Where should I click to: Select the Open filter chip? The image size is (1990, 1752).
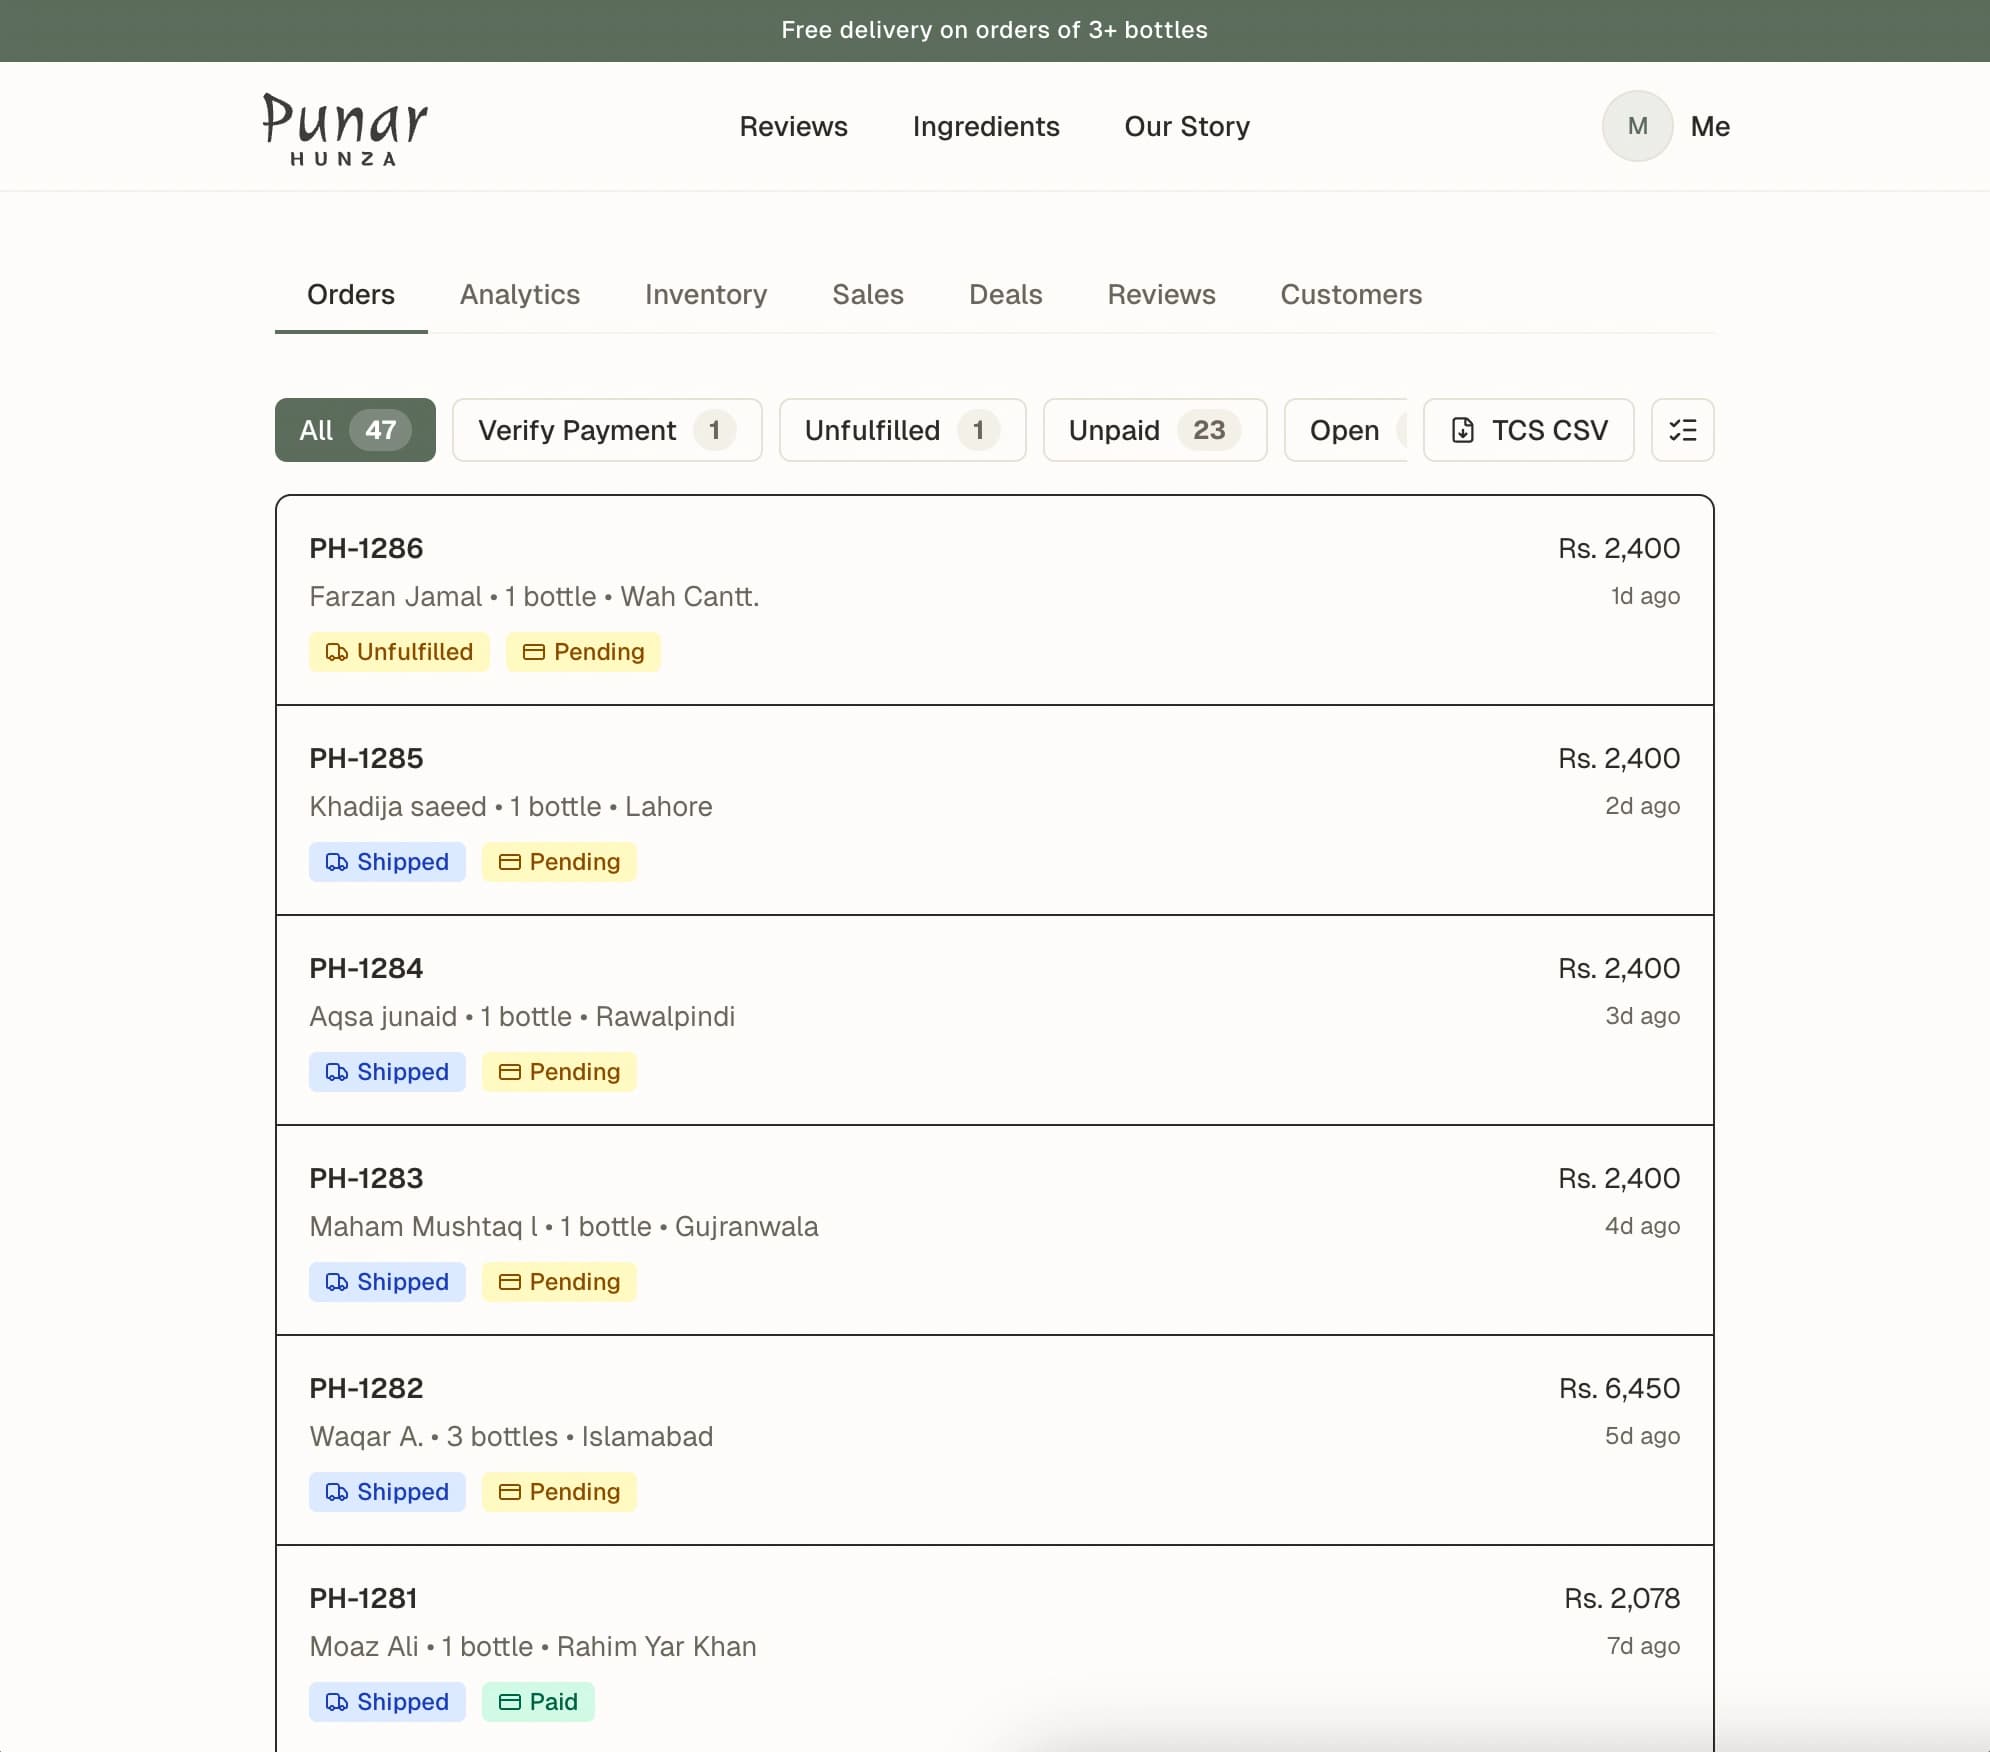pyautogui.click(x=1344, y=430)
